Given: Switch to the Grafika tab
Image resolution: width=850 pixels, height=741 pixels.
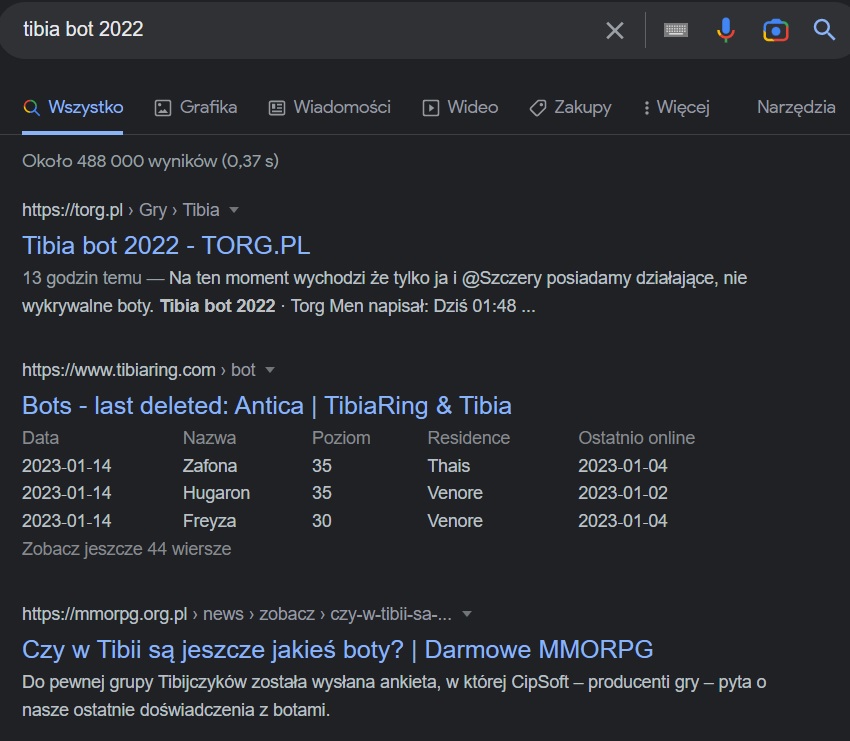Looking at the screenshot, I should coord(196,107).
